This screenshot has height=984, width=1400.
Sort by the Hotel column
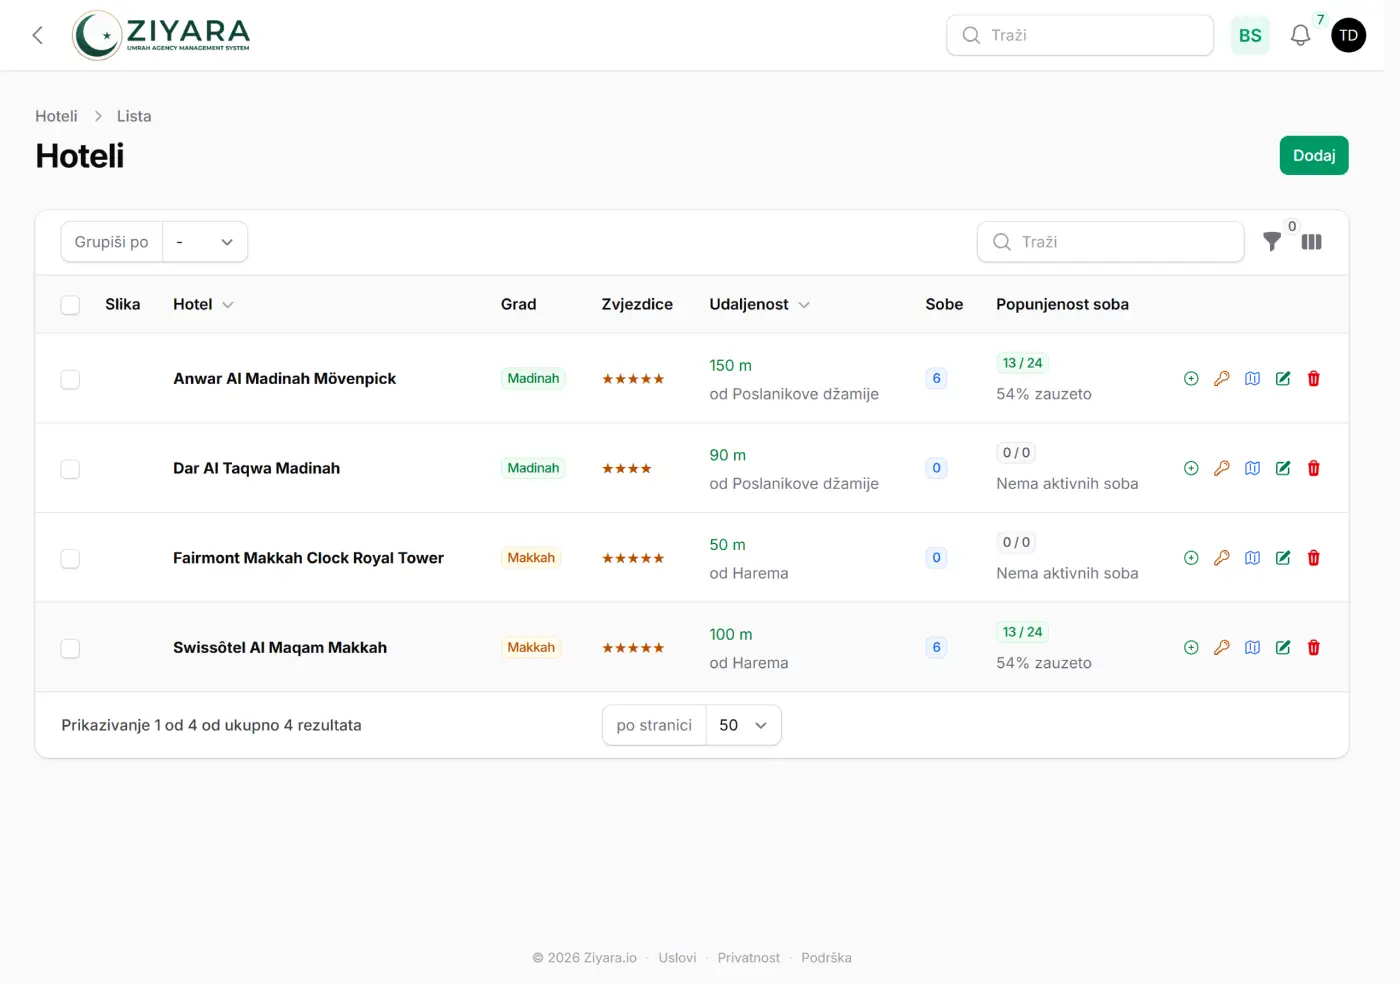pyautogui.click(x=203, y=305)
